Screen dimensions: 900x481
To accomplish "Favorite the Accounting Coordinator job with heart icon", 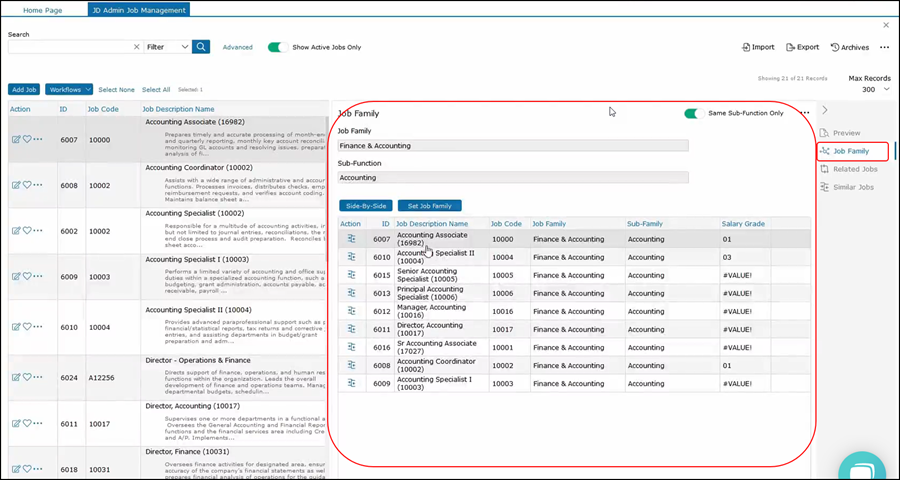I will pyautogui.click(x=27, y=185).
